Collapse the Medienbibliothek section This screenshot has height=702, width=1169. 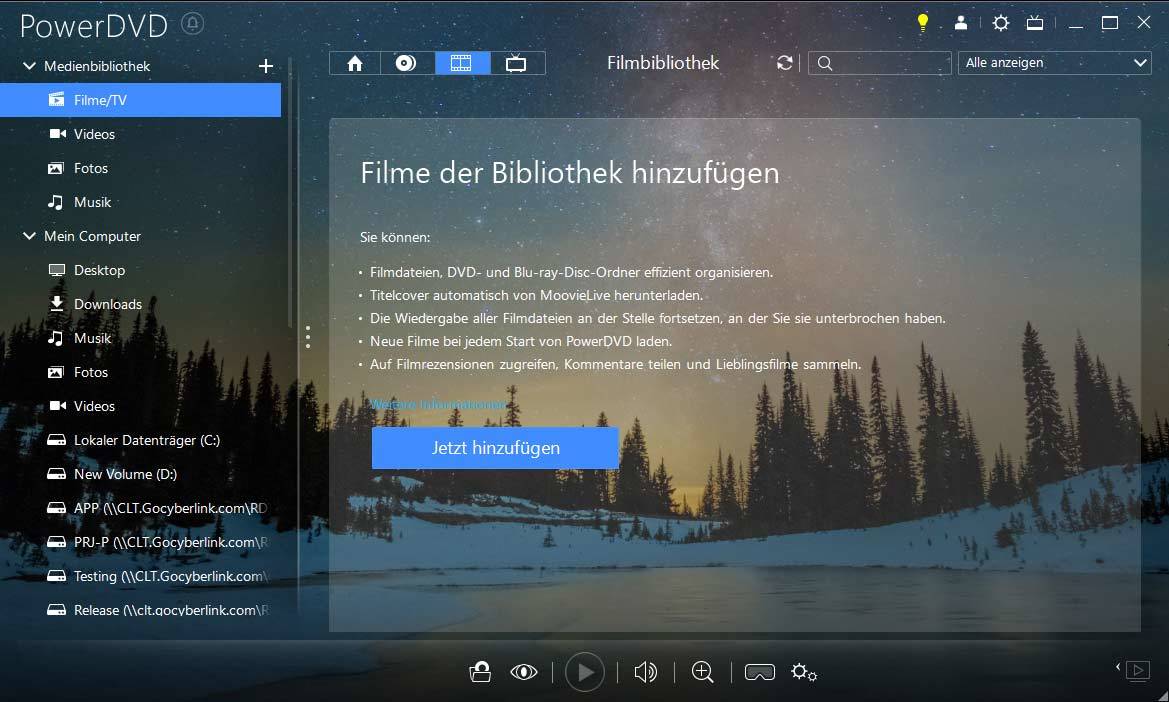pyautogui.click(x=29, y=66)
